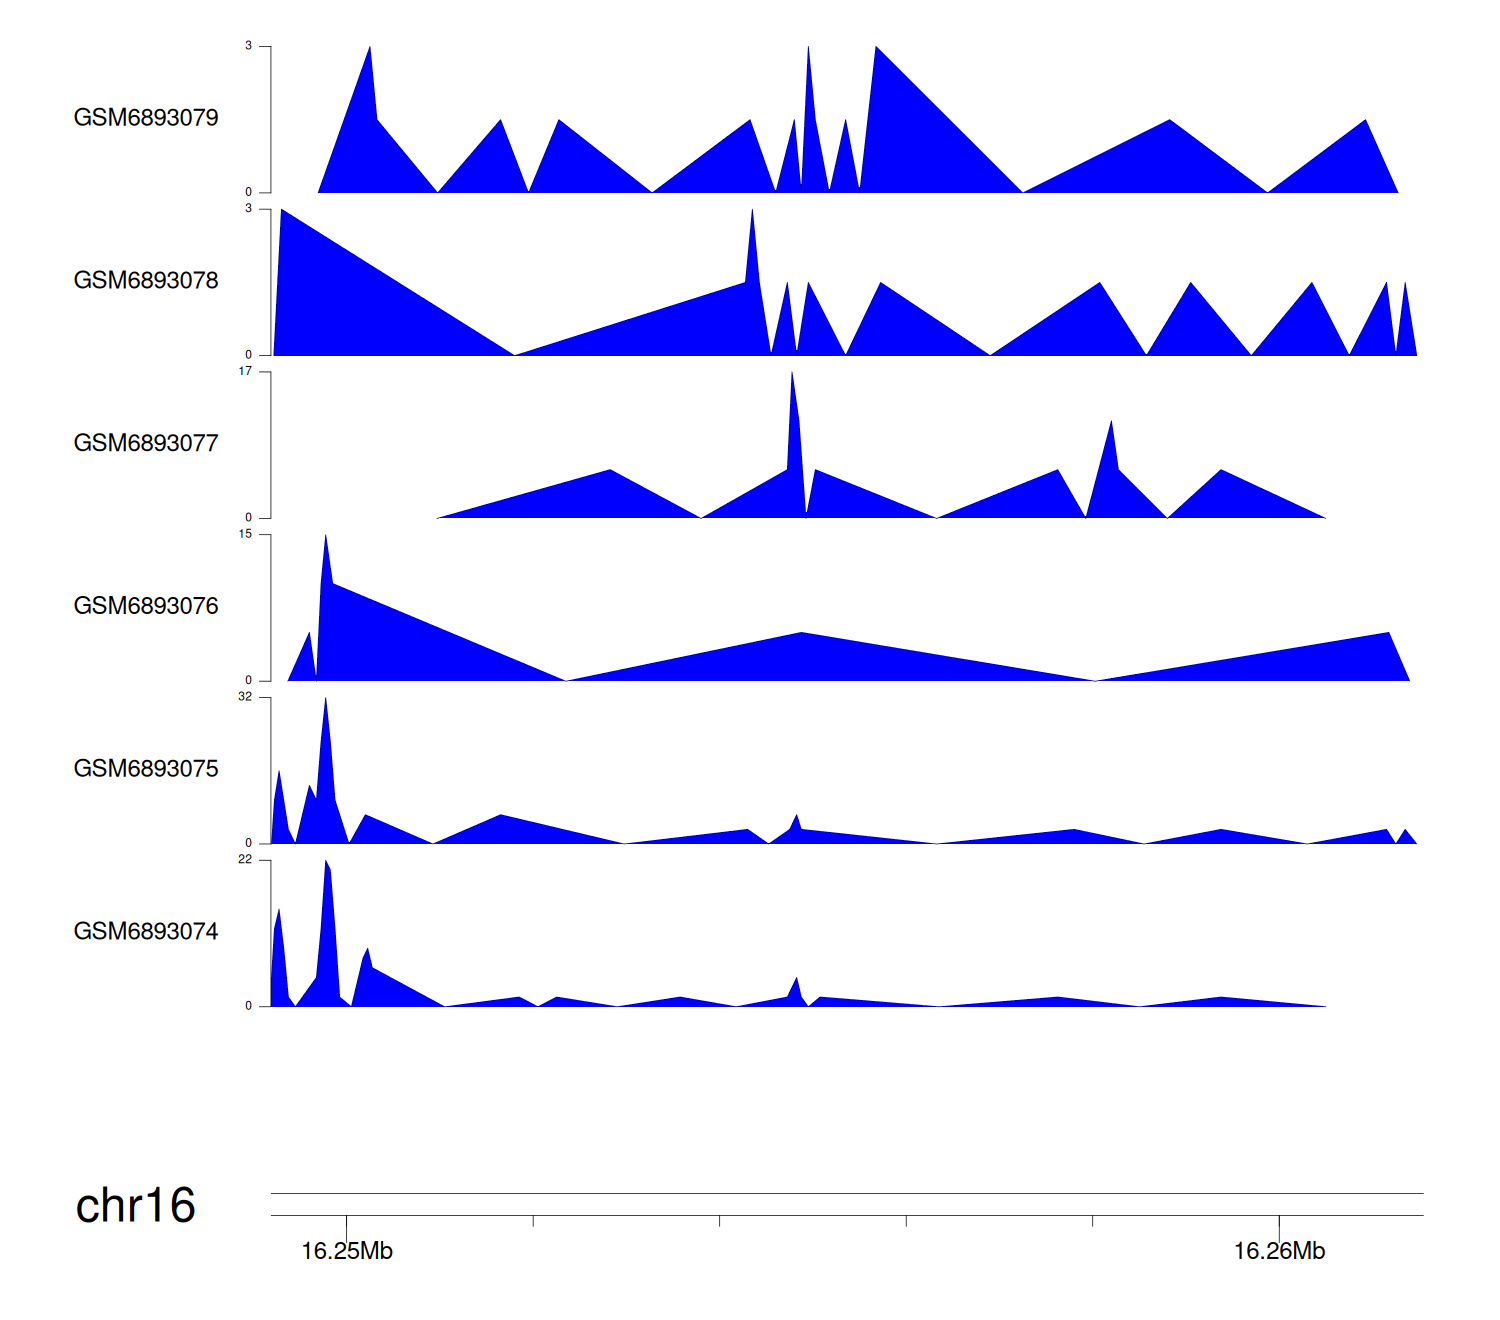This screenshot has width=1500, height=1320.
Task: Click the 16.26Mb axis label
Action: point(1279,1251)
